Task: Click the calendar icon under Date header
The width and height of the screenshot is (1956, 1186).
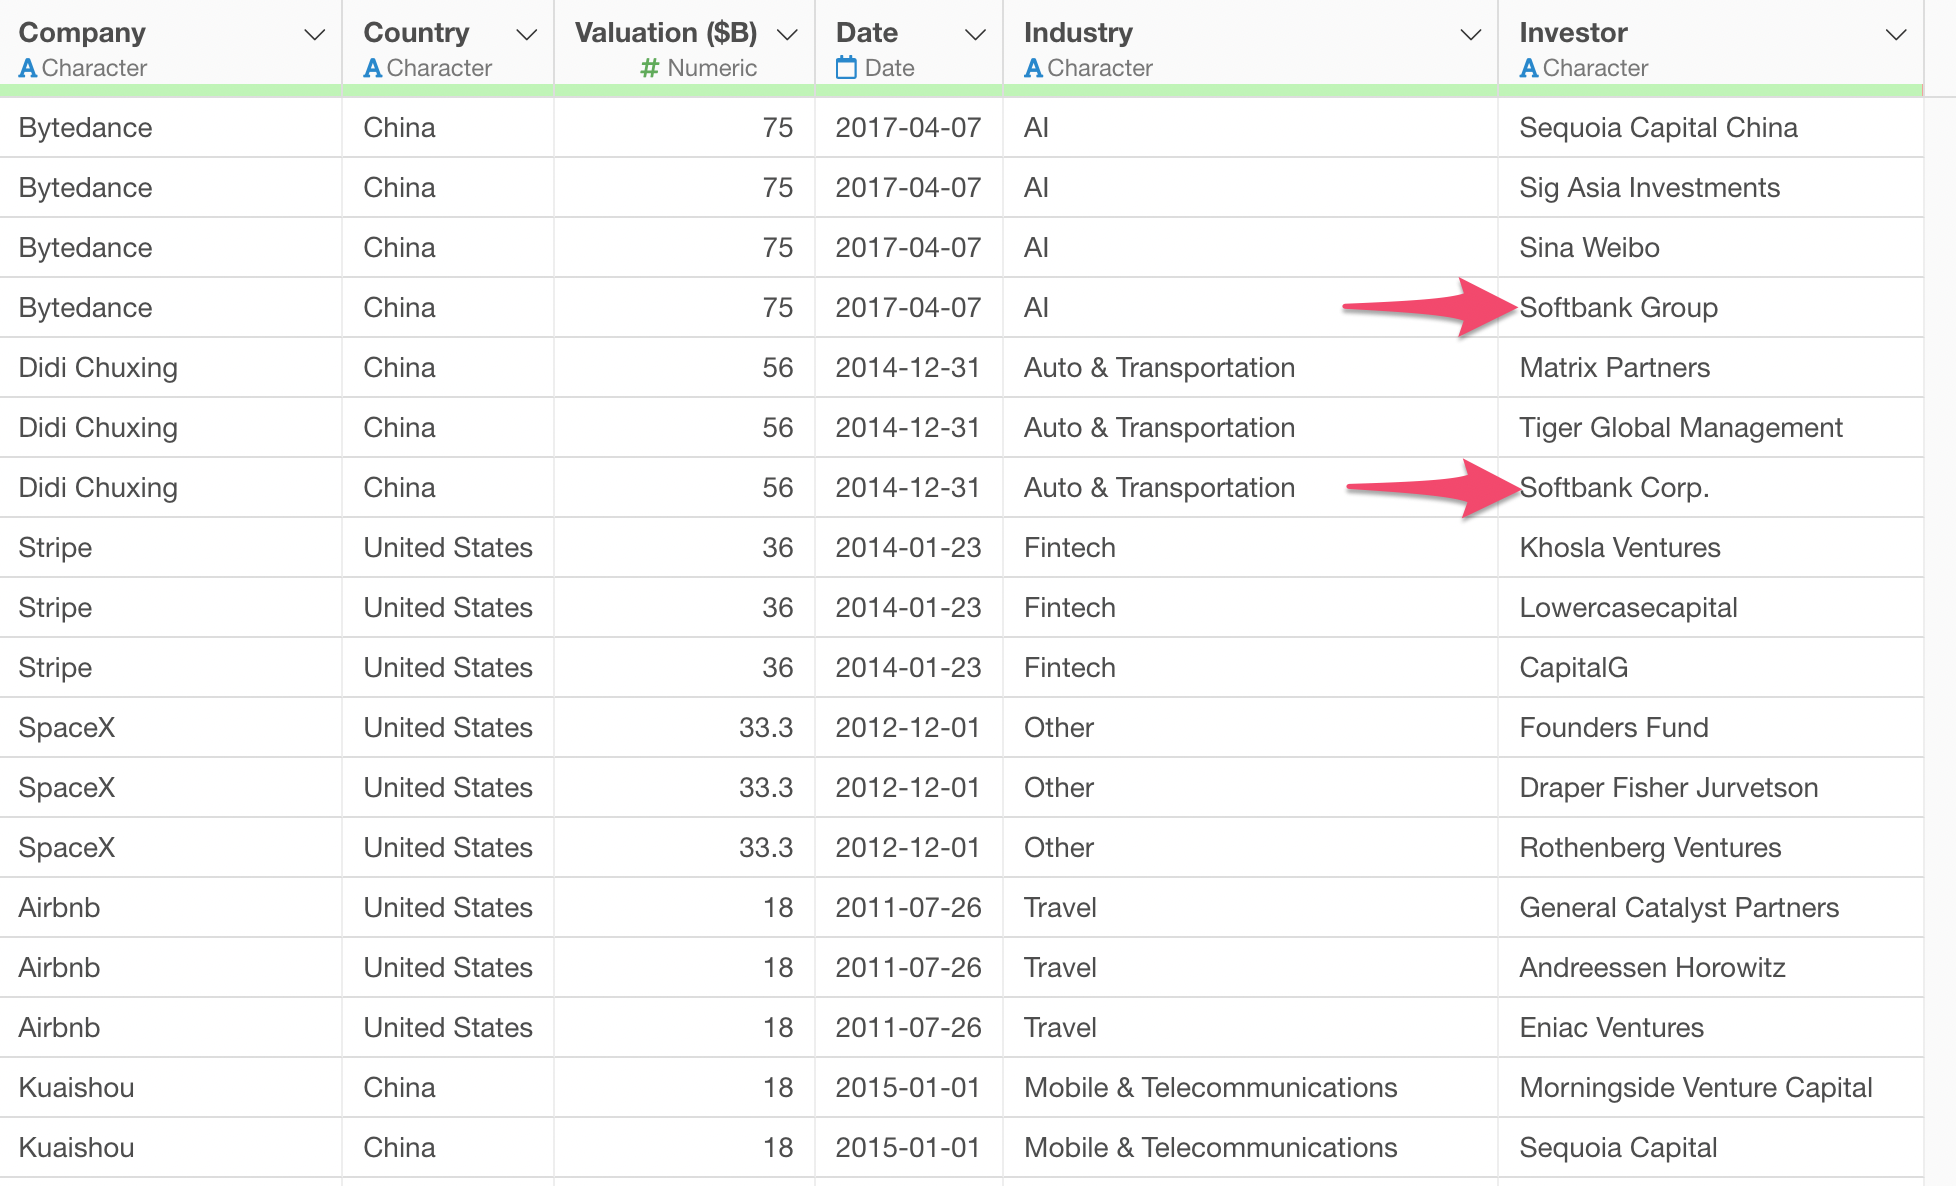Action: pos(846,68)
